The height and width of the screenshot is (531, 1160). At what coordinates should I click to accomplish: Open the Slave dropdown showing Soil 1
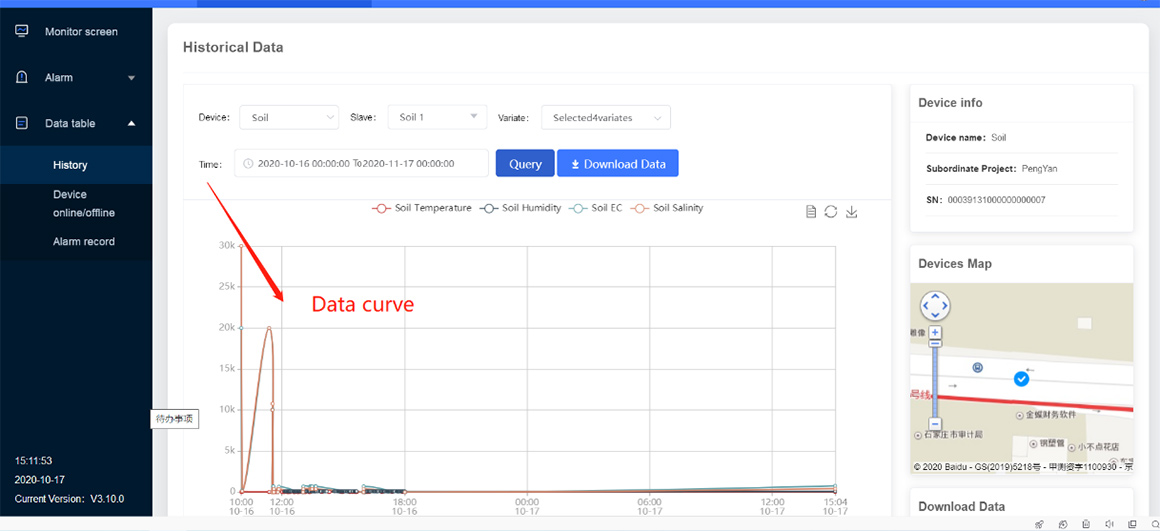(436, 117)
